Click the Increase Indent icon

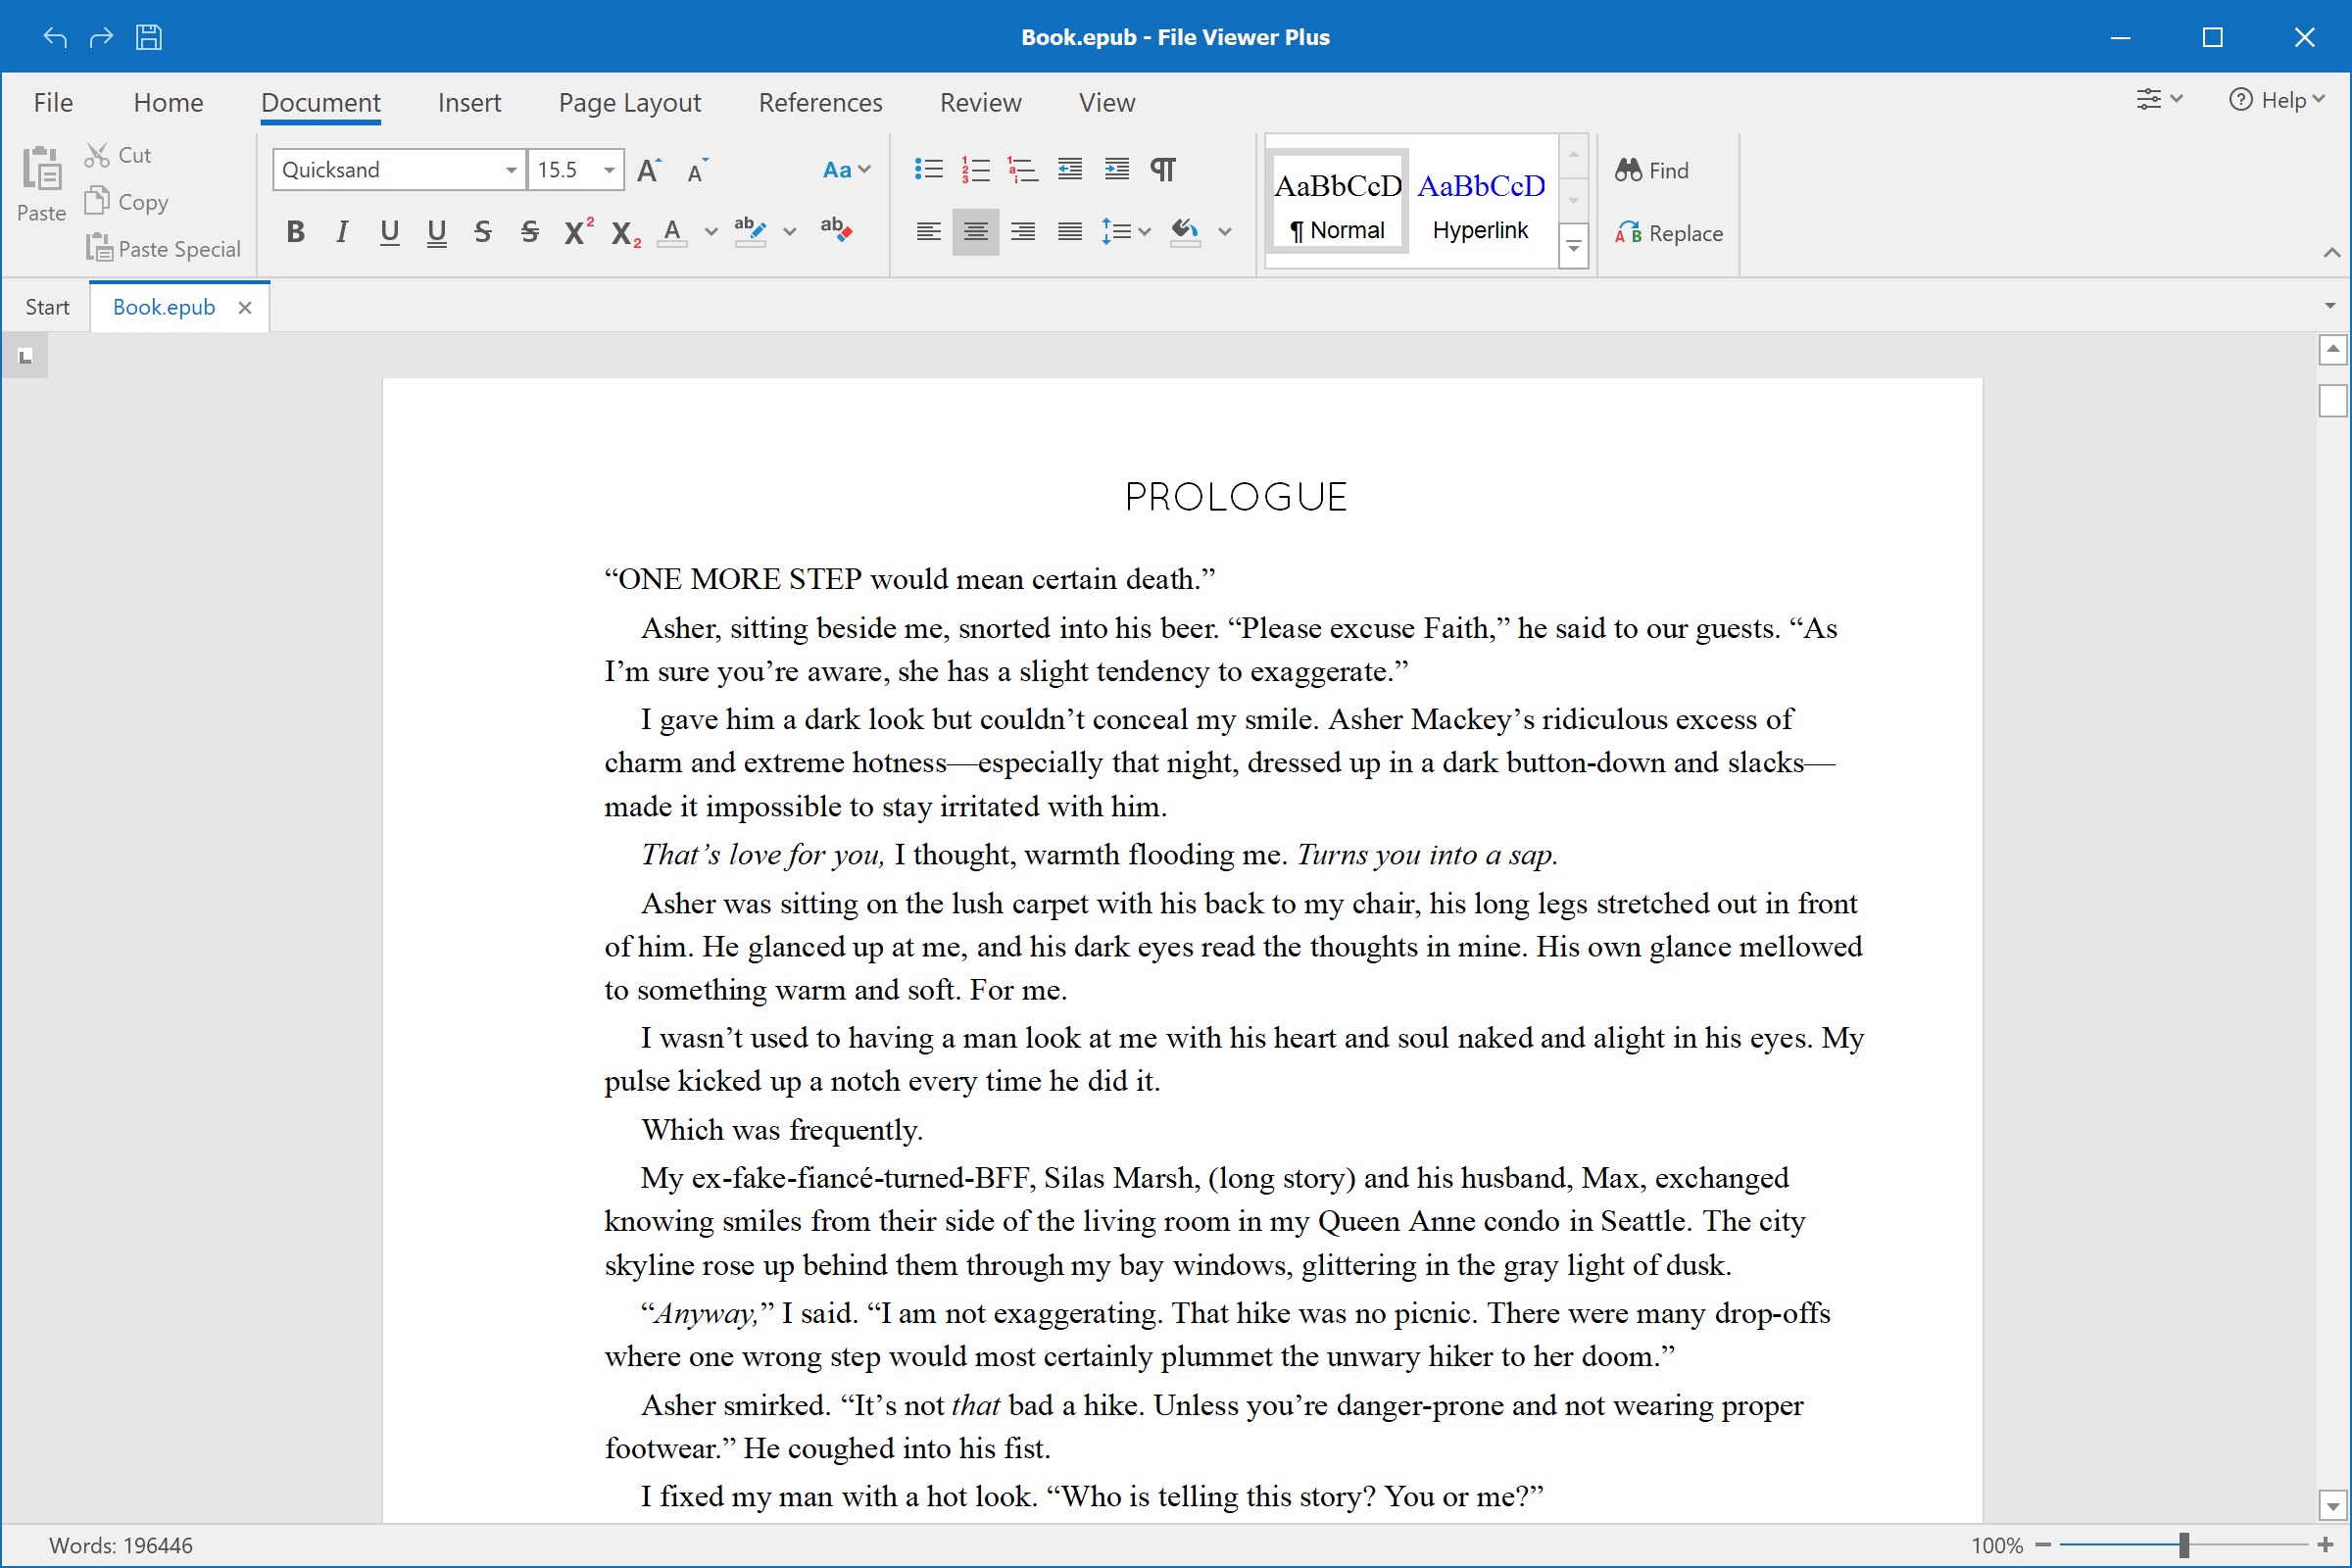[1116, 170]
